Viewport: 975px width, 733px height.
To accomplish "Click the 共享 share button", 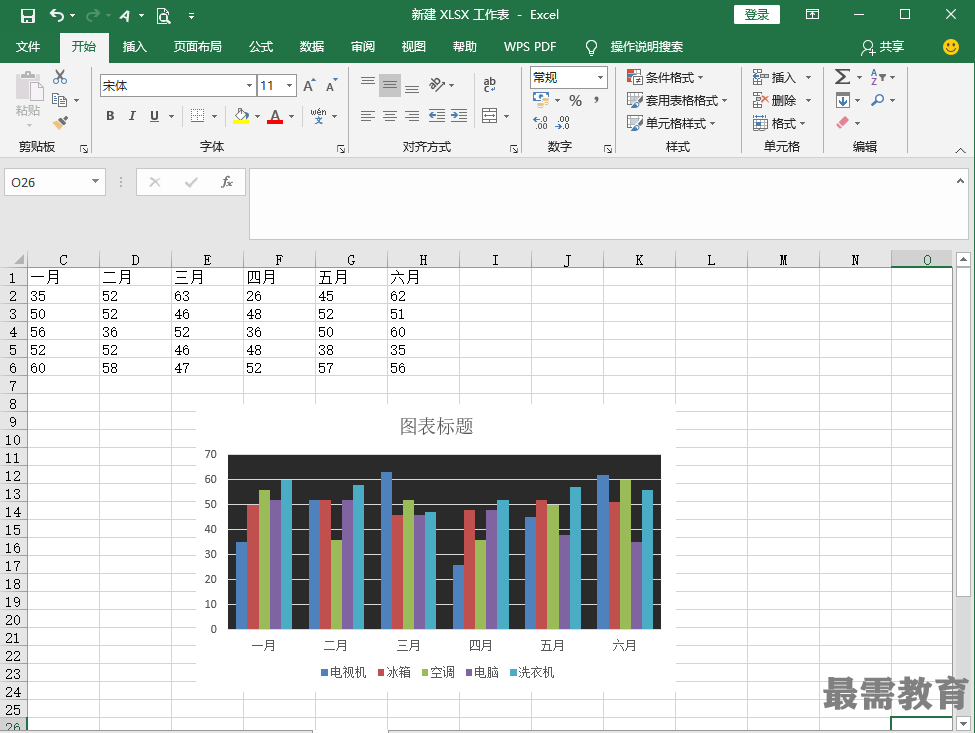I will (x=883, y=47).
